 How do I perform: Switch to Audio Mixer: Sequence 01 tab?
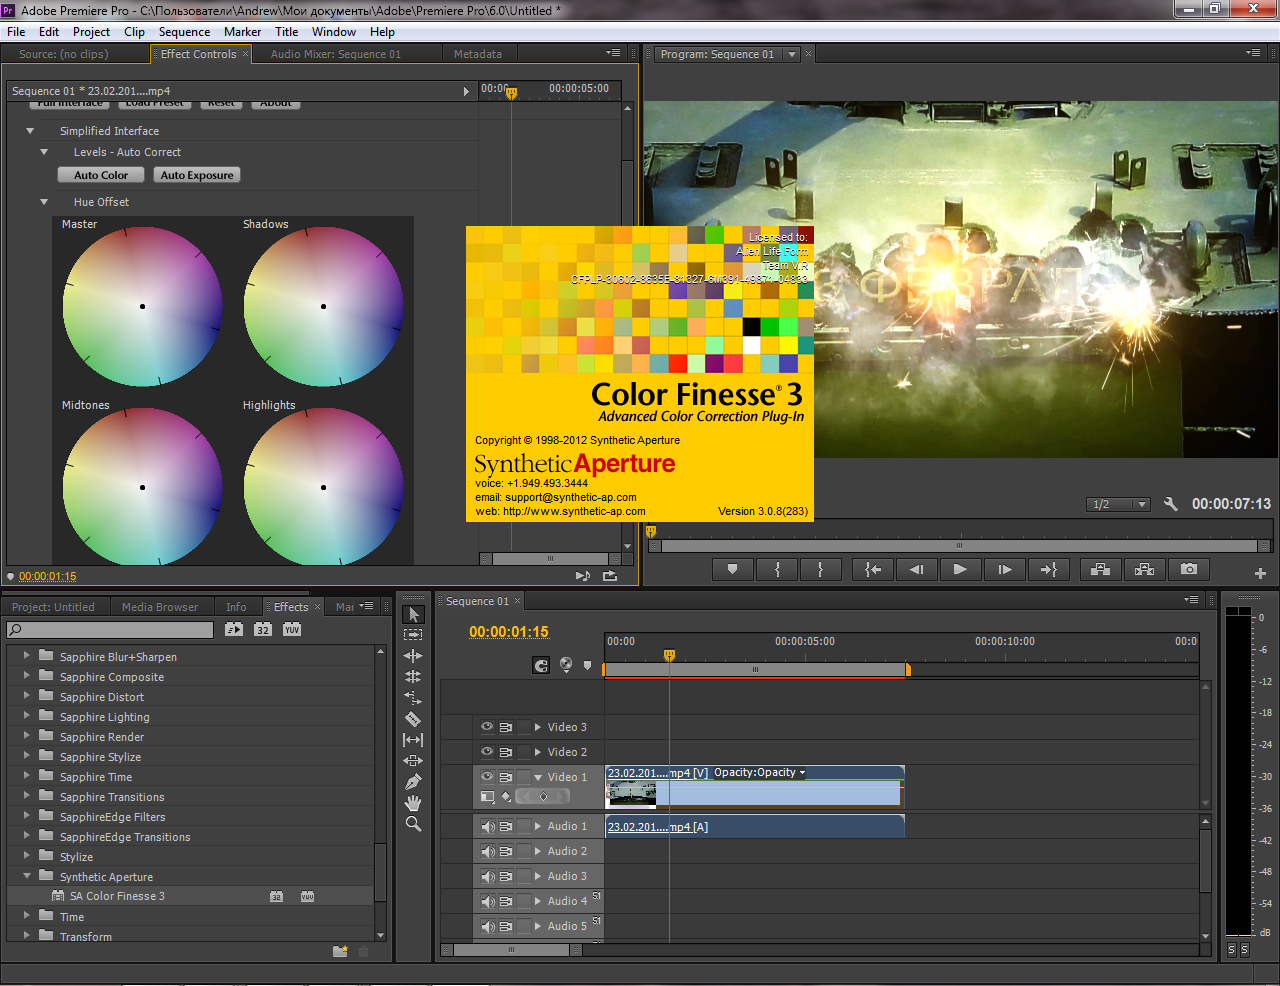point(335,54)
